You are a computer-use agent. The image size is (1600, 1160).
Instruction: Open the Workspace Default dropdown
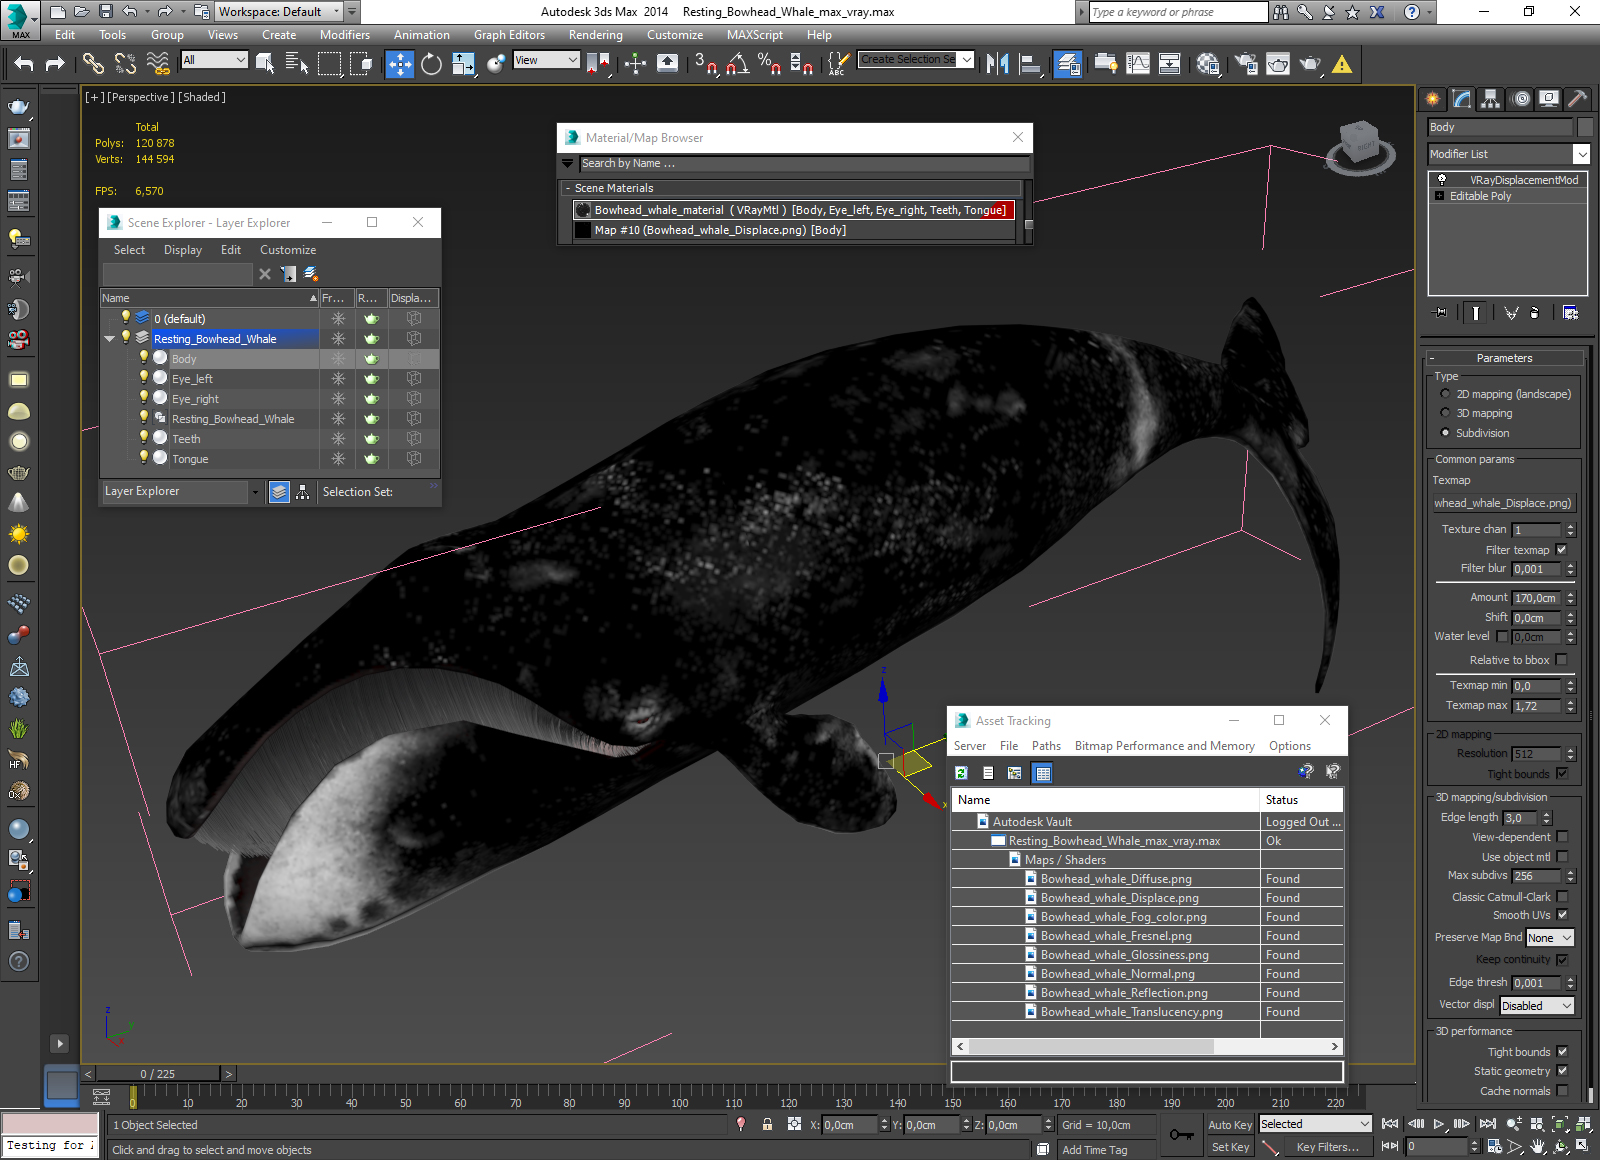(x=279, y=12)
